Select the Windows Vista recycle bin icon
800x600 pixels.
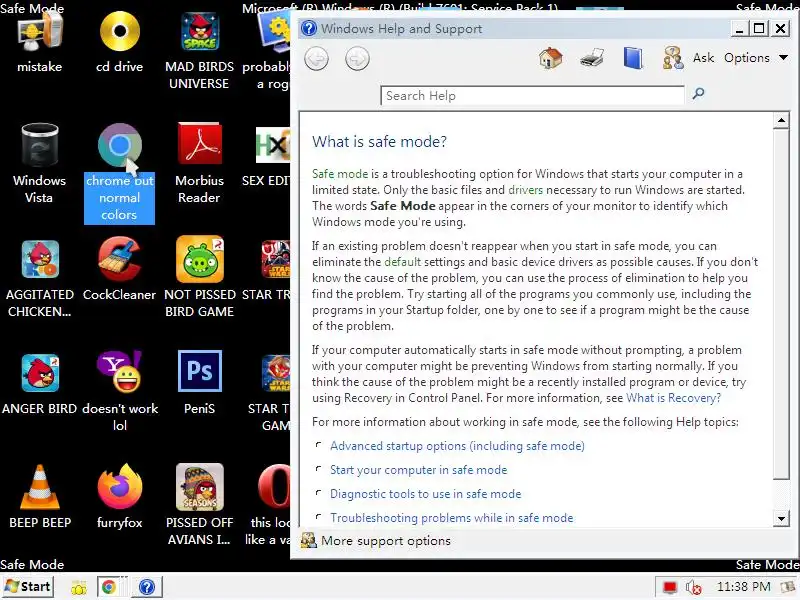[x=39, y=146]
